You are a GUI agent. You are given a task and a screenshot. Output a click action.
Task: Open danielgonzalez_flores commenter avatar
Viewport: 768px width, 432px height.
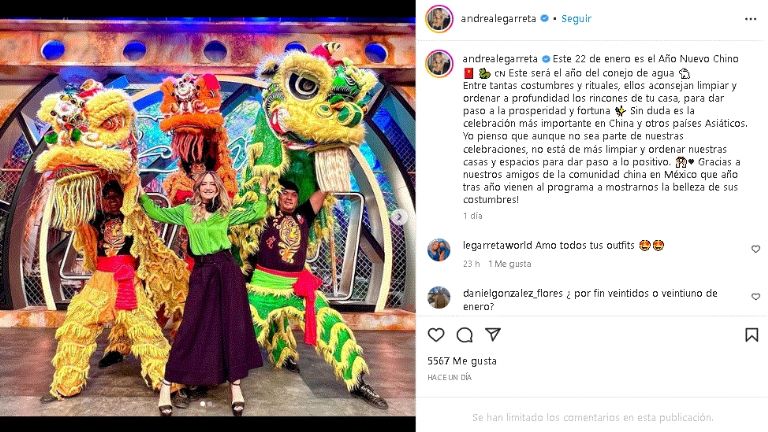click(x=438, y=297)
